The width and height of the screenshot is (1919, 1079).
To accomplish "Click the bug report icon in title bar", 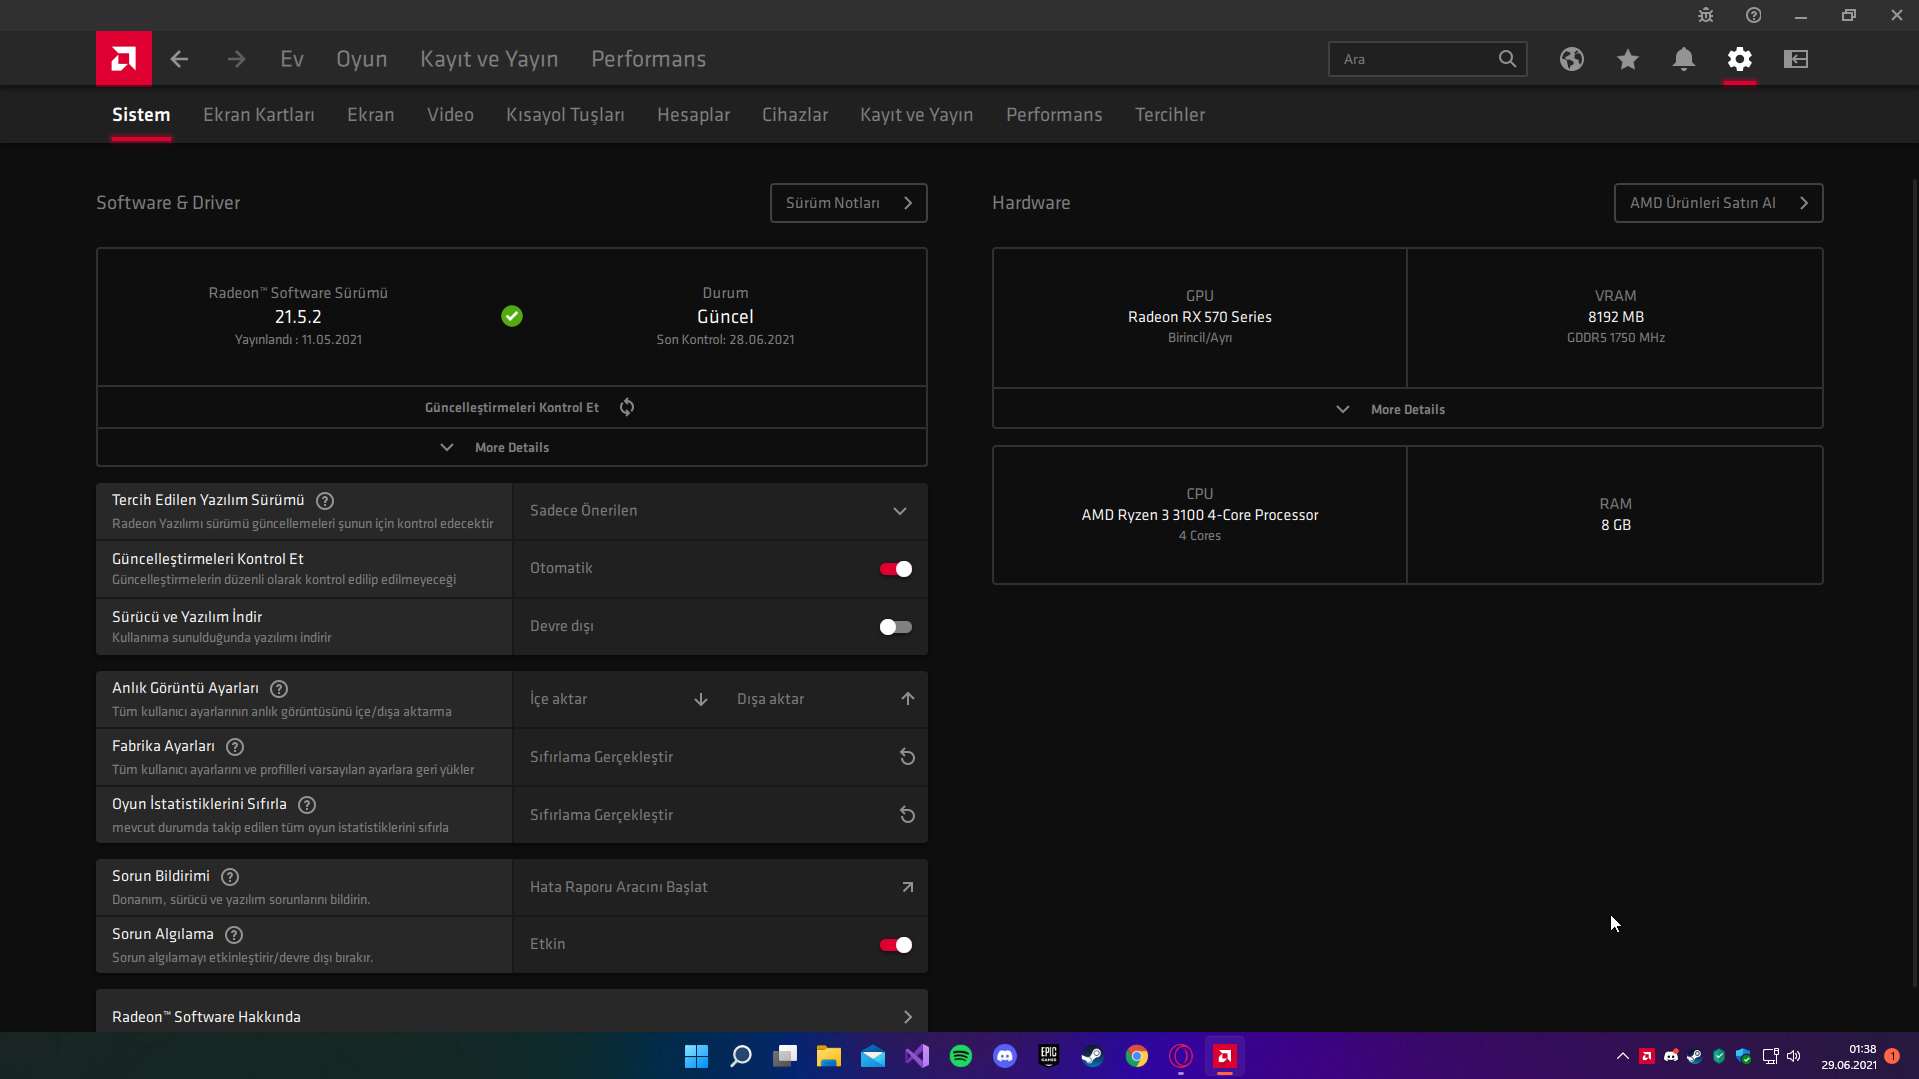I will pyautogui.click(x=1705, y=15).
